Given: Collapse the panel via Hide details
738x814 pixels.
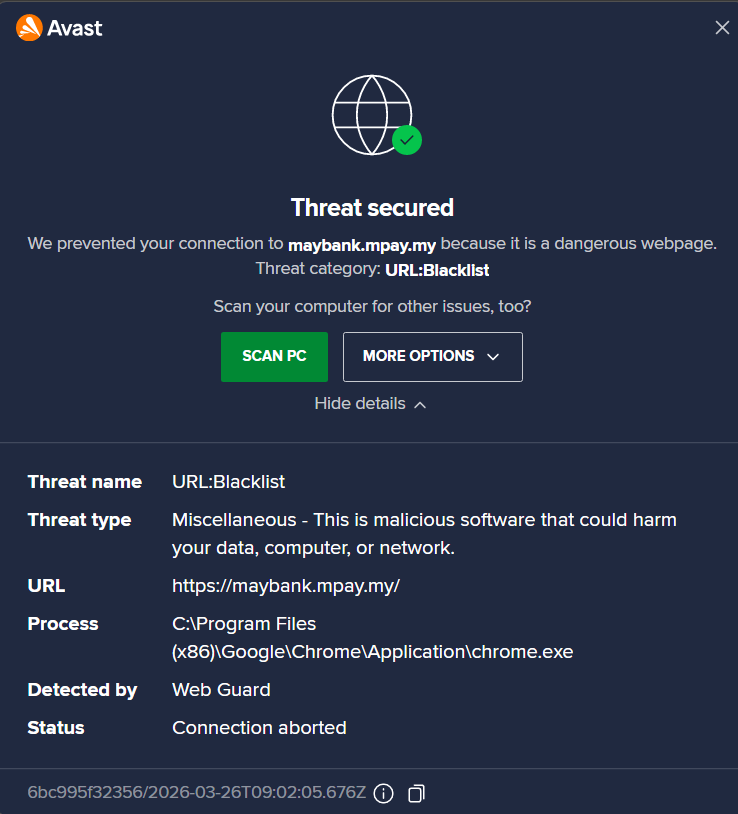Looking at the screenshot, I should 360,404.
